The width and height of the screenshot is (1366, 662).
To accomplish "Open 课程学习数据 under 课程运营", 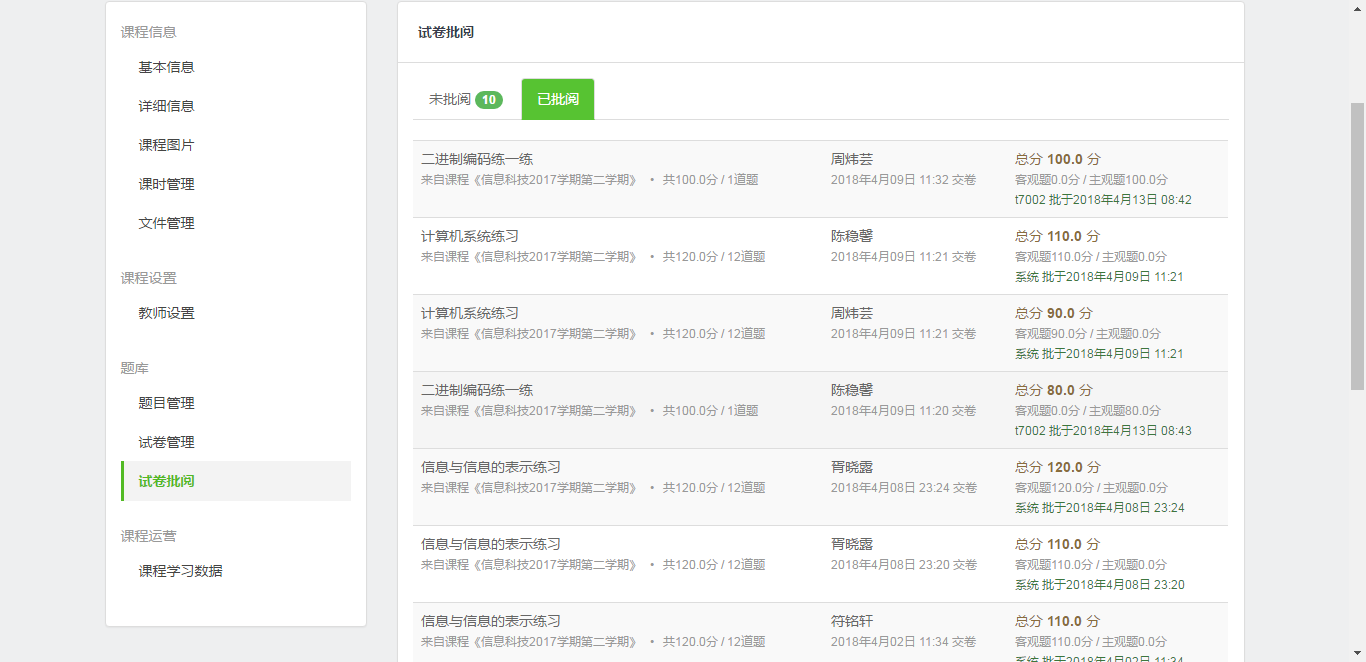I will (x=180, y=571).
